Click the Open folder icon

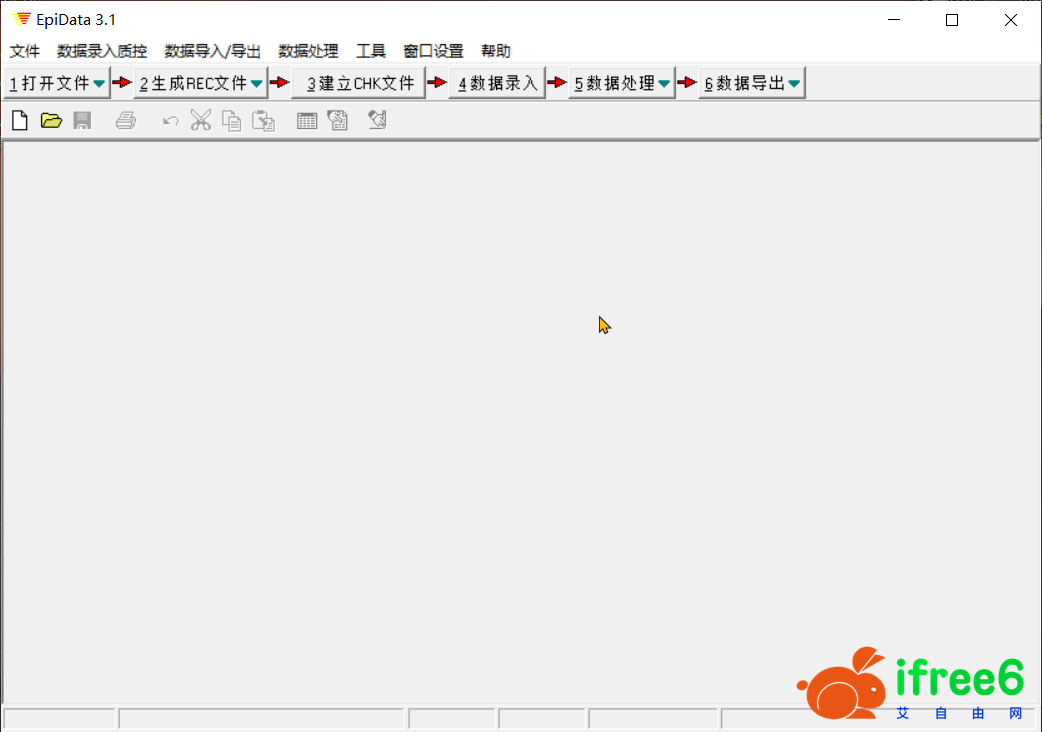[51, 121]
